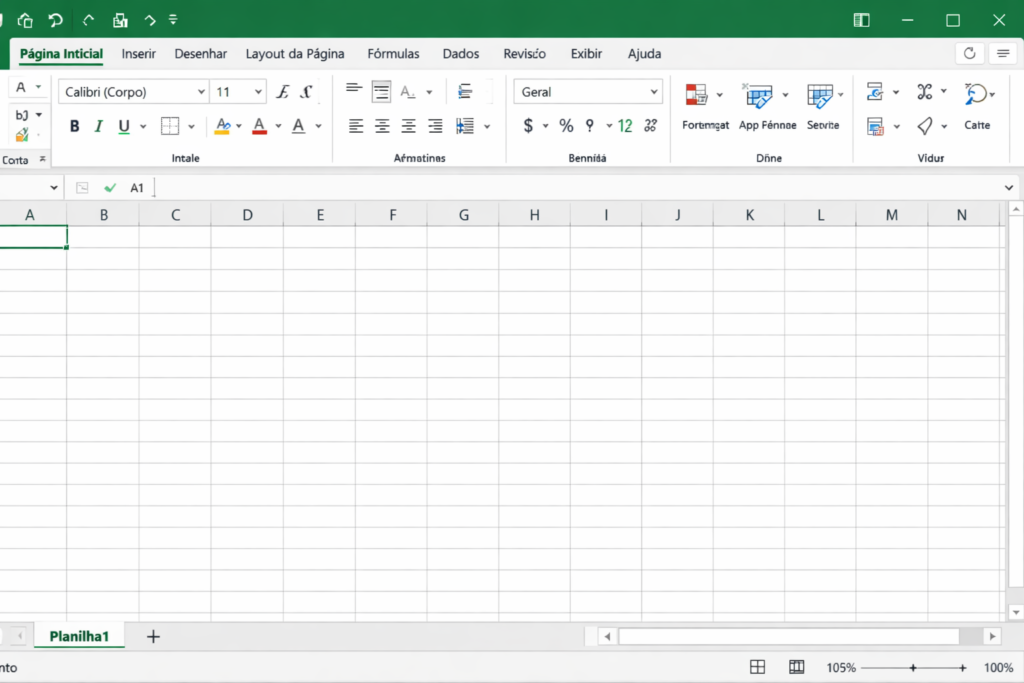Toggle bold formatting
Screen dimensions: 1024x683
pyautogui.click(x=74, y=126)
